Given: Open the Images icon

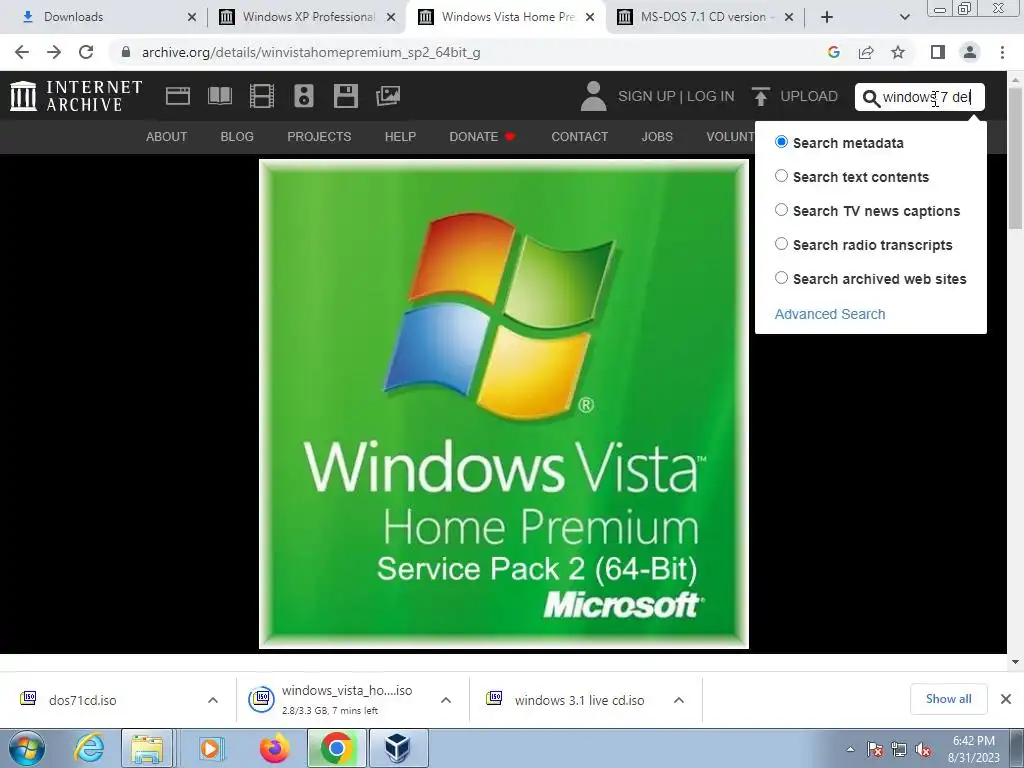Looking at the screenshot, I should 388,96.
